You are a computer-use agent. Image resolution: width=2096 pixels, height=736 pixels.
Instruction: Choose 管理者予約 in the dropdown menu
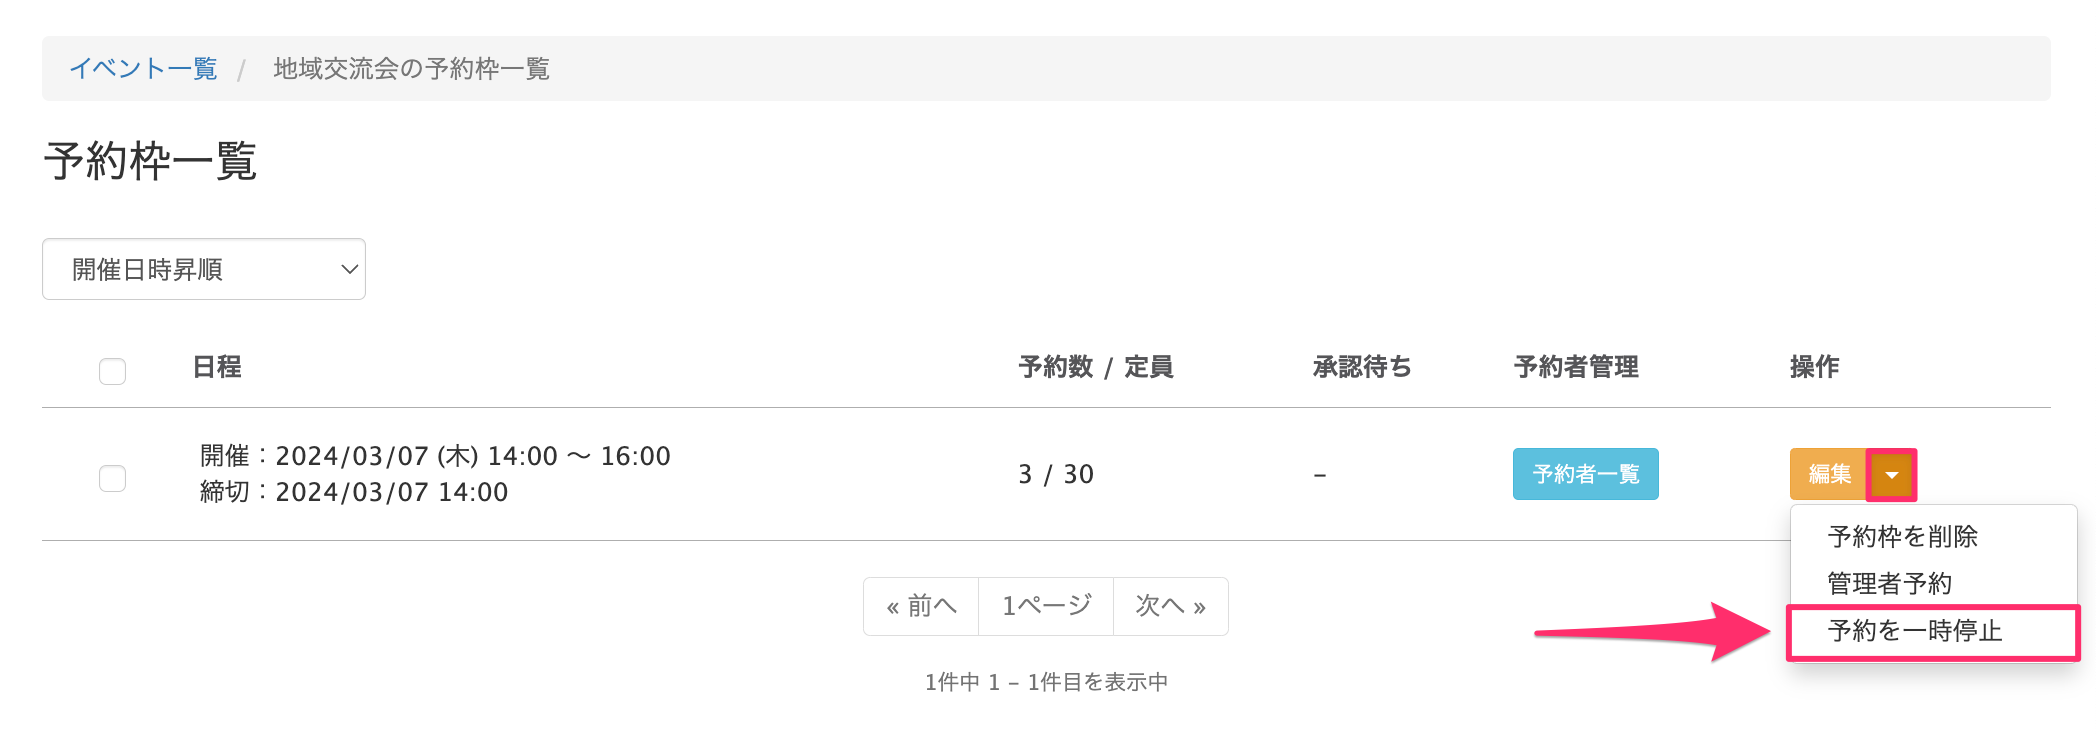1889,584
